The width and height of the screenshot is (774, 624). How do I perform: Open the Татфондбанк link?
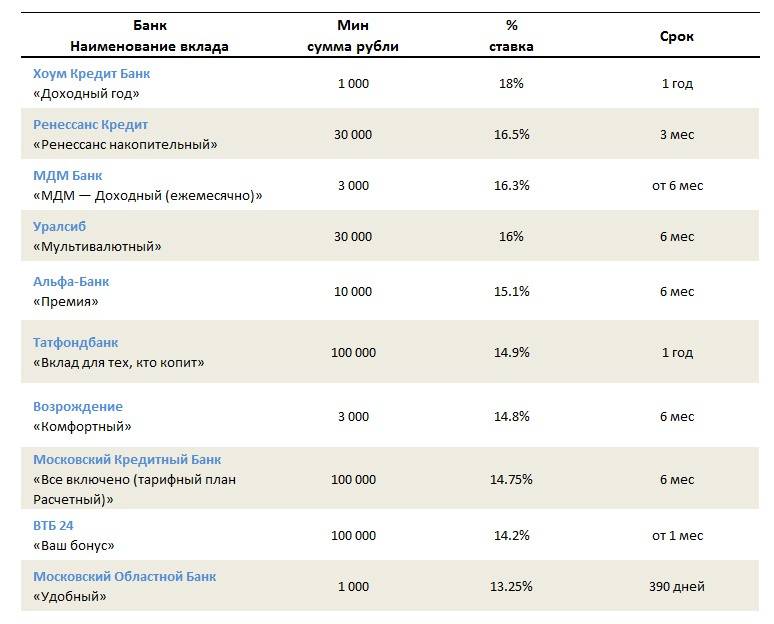76,343
